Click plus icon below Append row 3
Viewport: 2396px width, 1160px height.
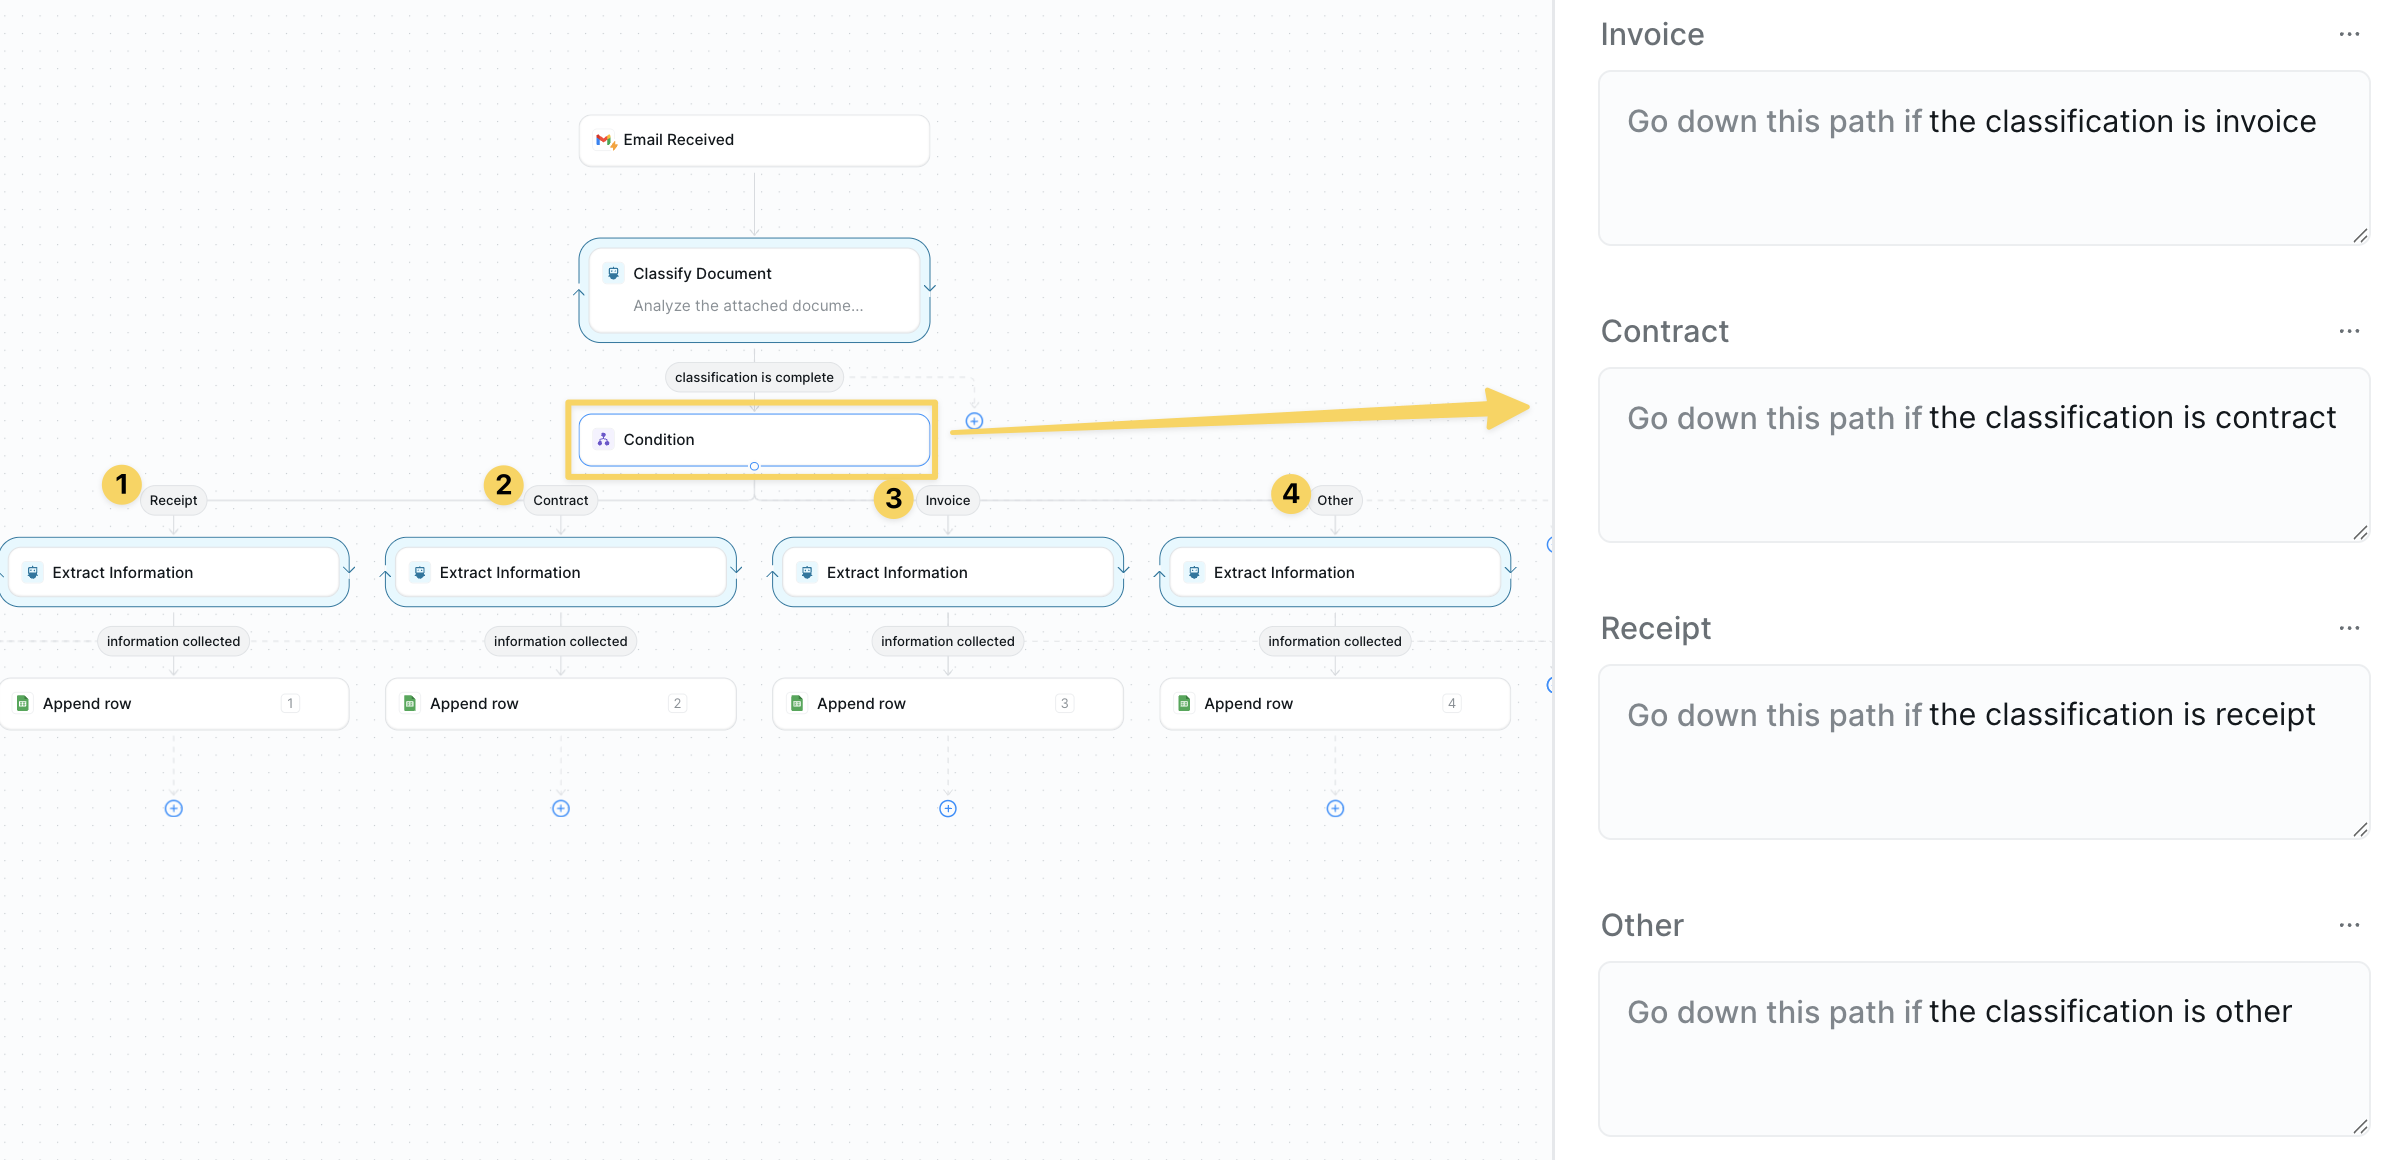tap(947, 808)
